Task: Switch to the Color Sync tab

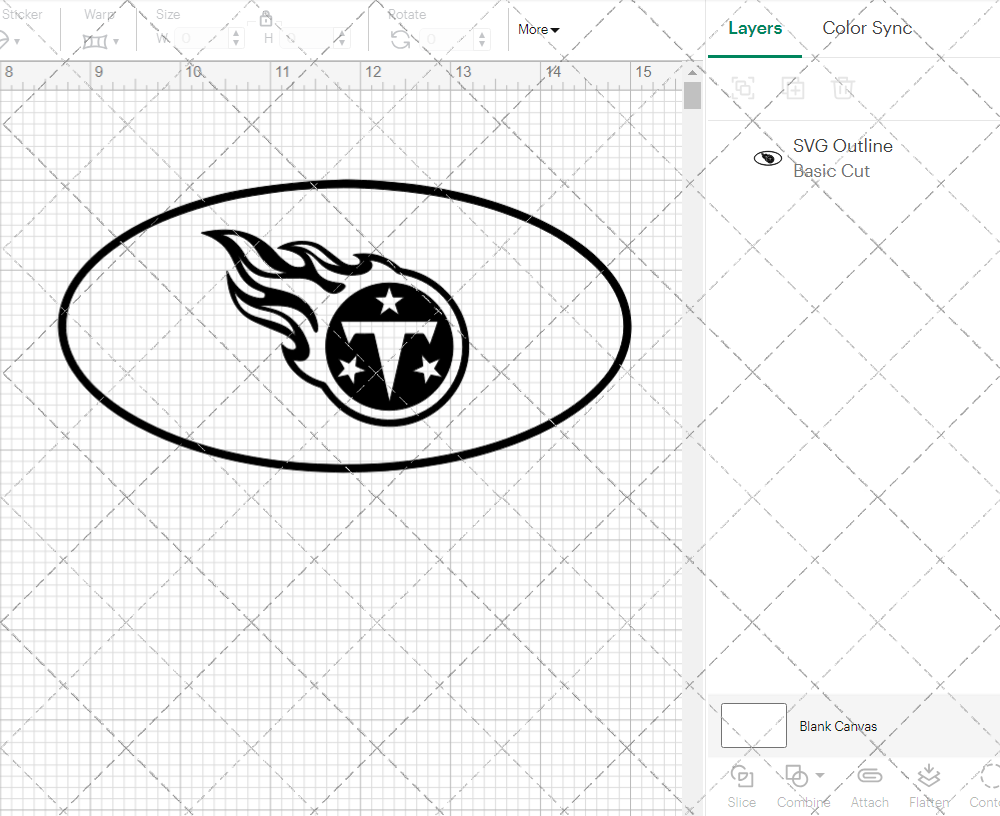Action: pos(867,28)
